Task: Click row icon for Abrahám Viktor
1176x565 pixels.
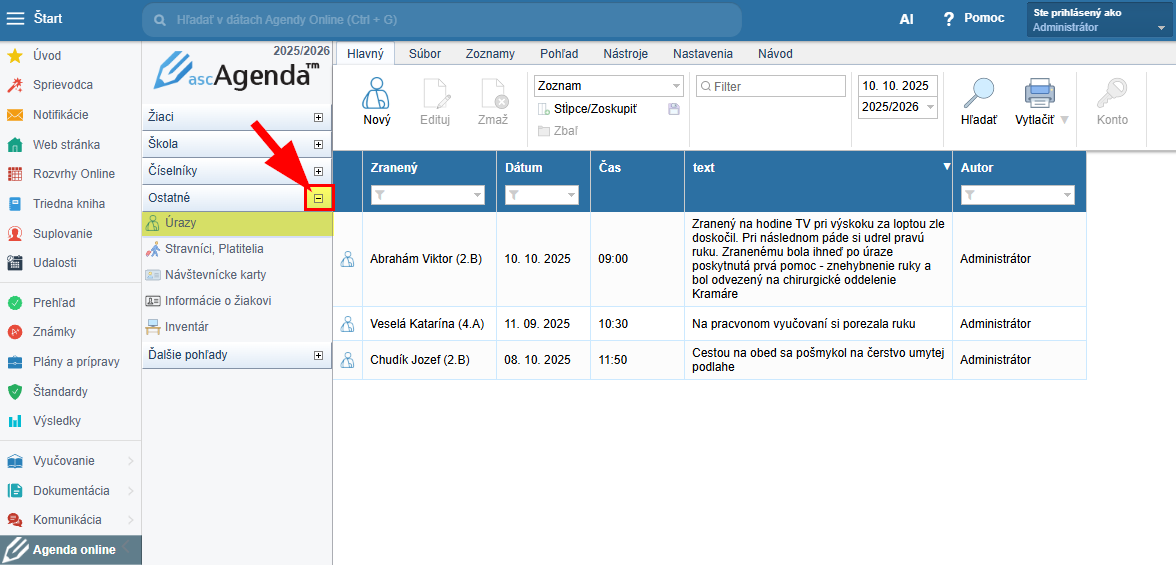Action: click(348, 260)
